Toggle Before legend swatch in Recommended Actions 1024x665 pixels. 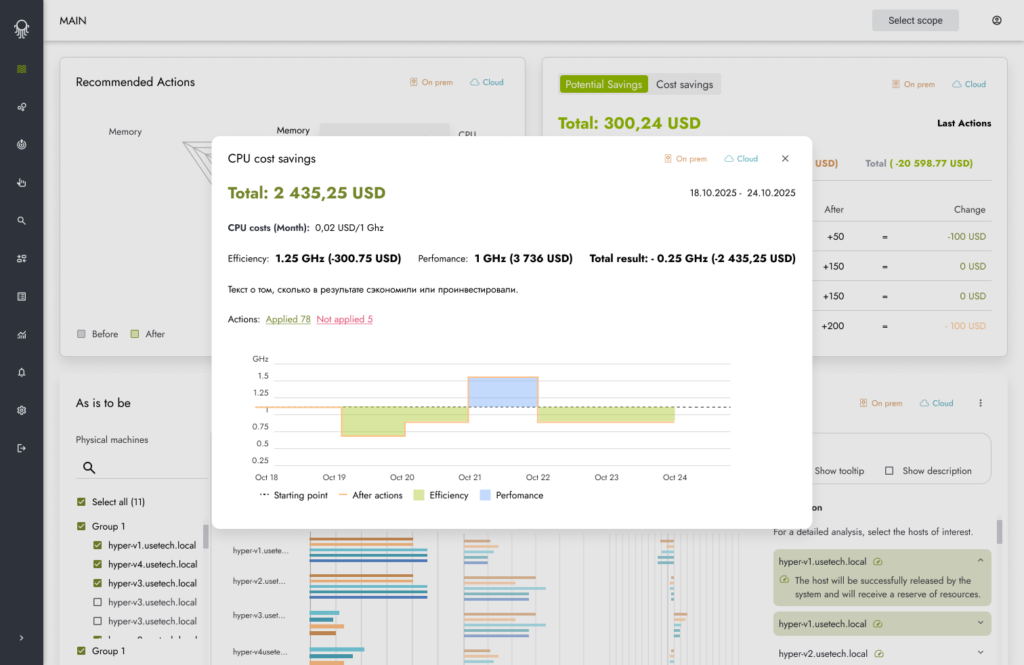point(81,334)
